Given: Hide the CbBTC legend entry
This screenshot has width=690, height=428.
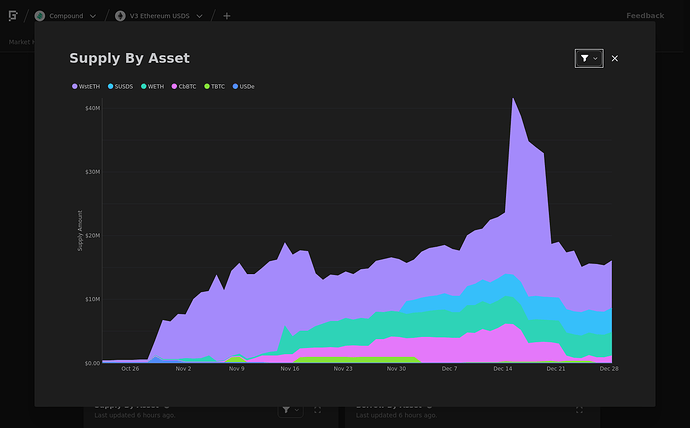Looking at the screenshot, I should click(x=187, y=87).
